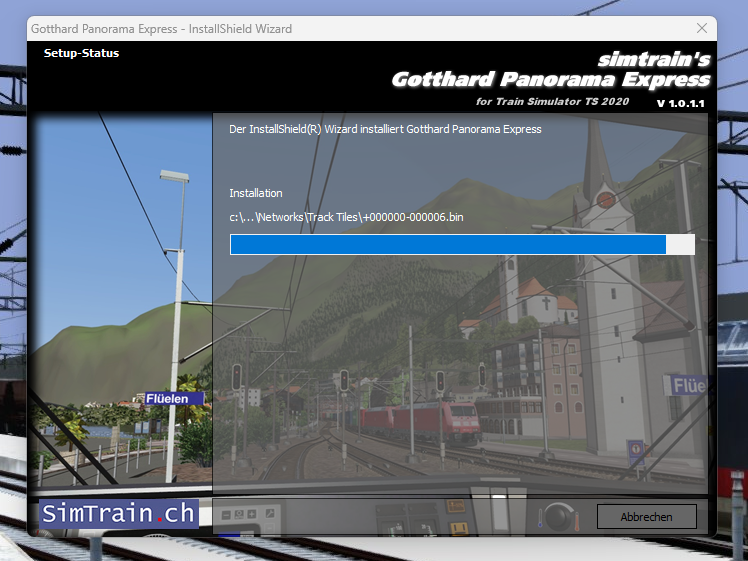This screenshot has height=561, width=748.
Task: Click the round temperature knob
Action: pyautogui.click(x=558, y=517)
